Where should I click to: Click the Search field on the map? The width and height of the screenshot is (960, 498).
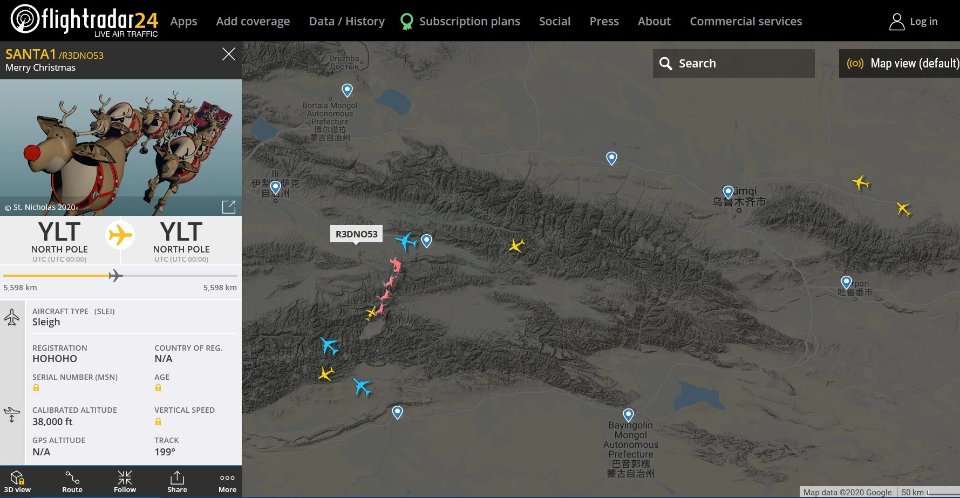coord(733,63)
